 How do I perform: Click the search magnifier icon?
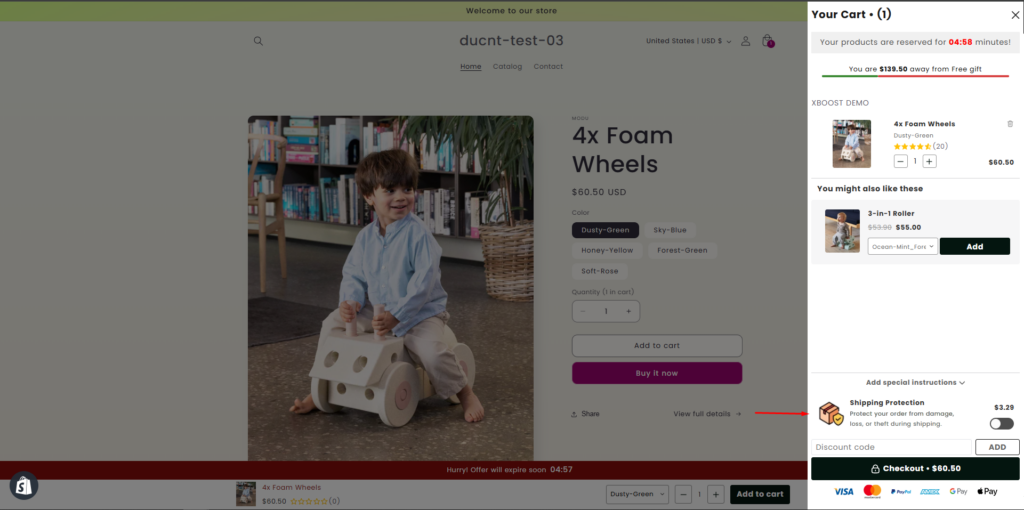(258, 41)
